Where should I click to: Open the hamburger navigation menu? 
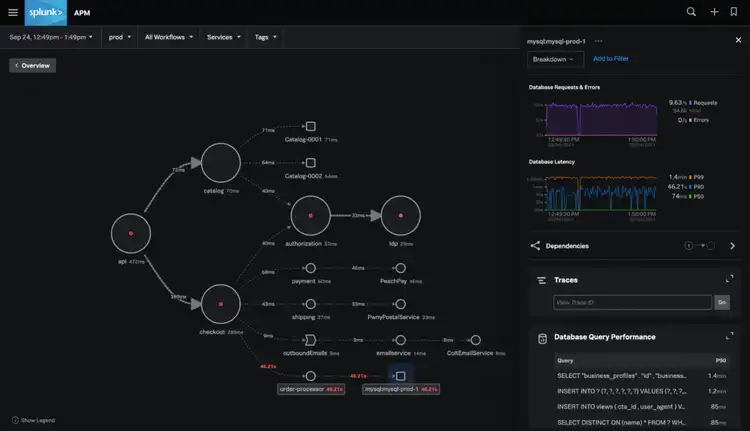(13, 12)
